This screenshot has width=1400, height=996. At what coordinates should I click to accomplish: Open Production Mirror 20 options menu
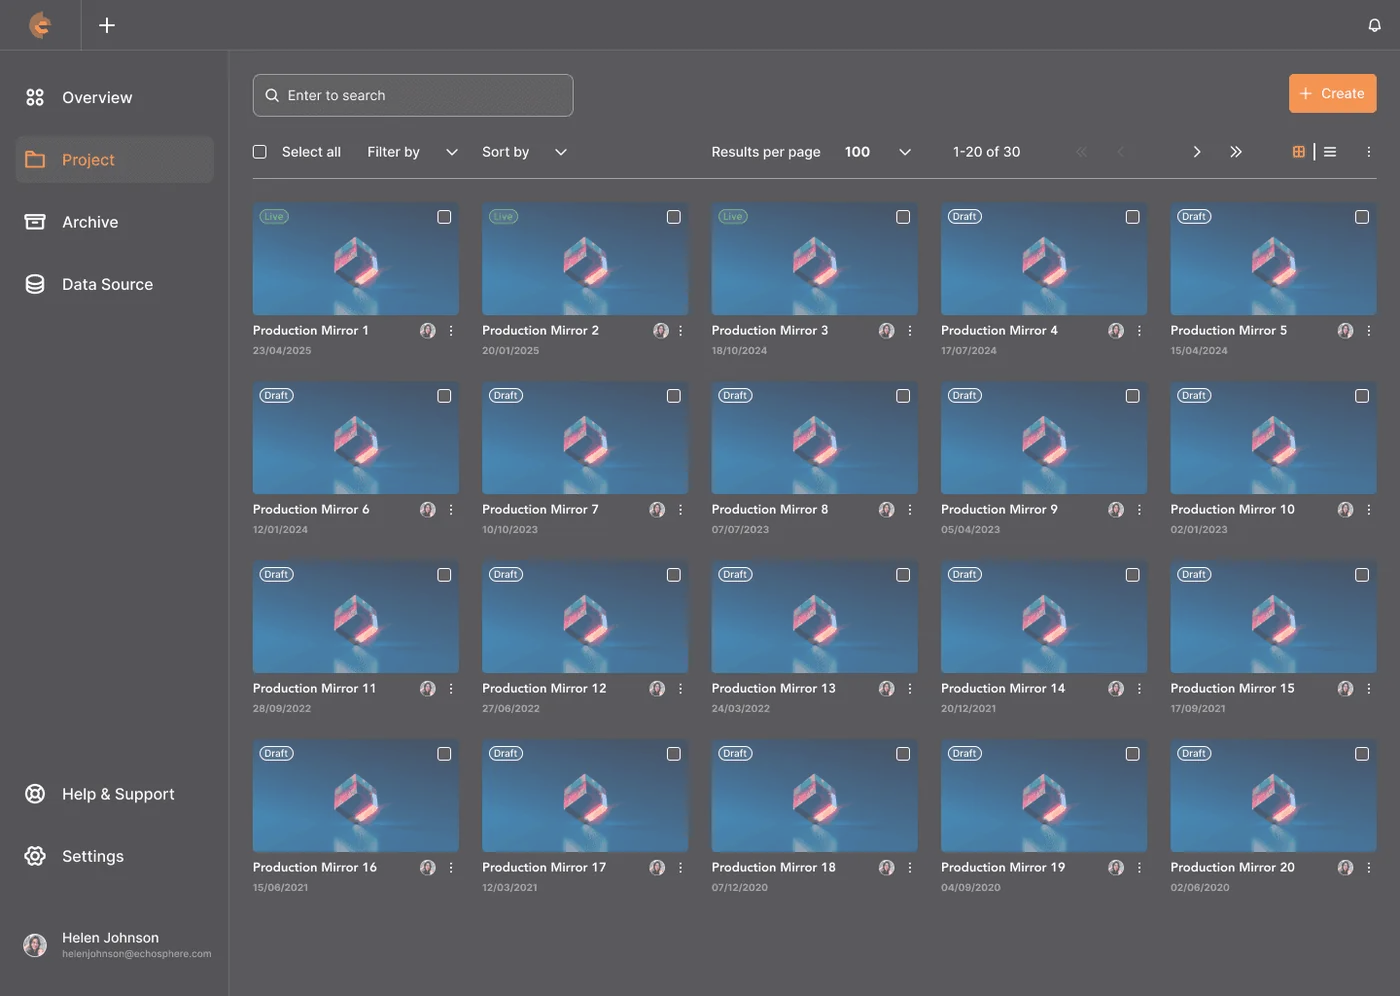click(x=1369, y=868)
